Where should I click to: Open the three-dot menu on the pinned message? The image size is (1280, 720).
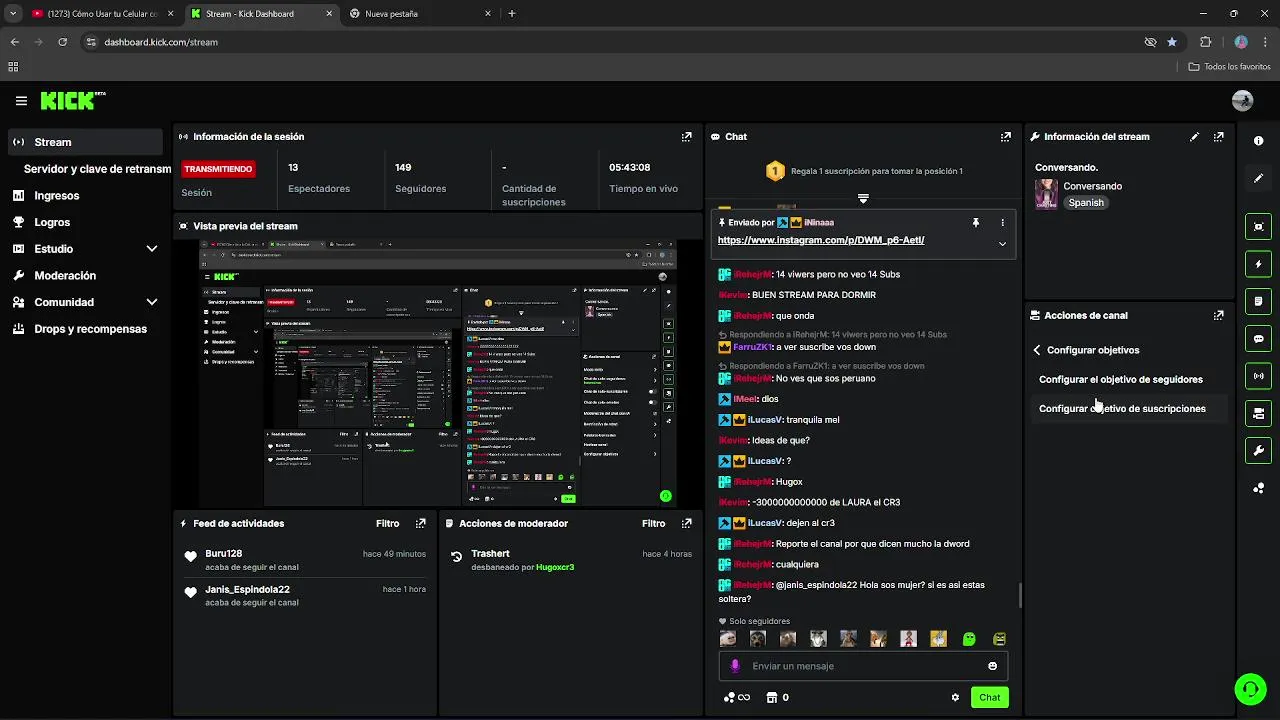tap(1002, 223)
